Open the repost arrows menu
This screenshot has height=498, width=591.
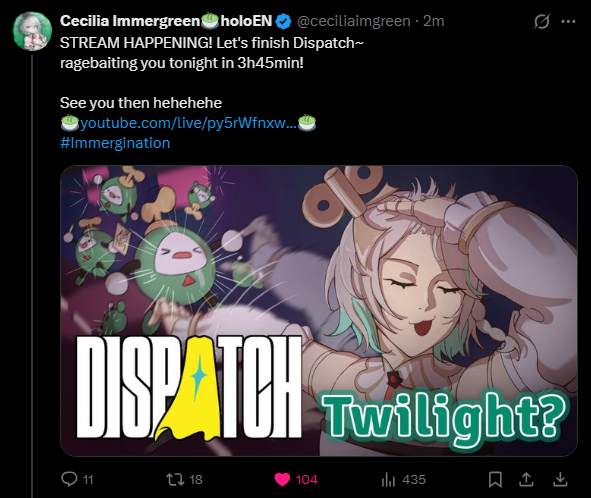pos(175,479)
